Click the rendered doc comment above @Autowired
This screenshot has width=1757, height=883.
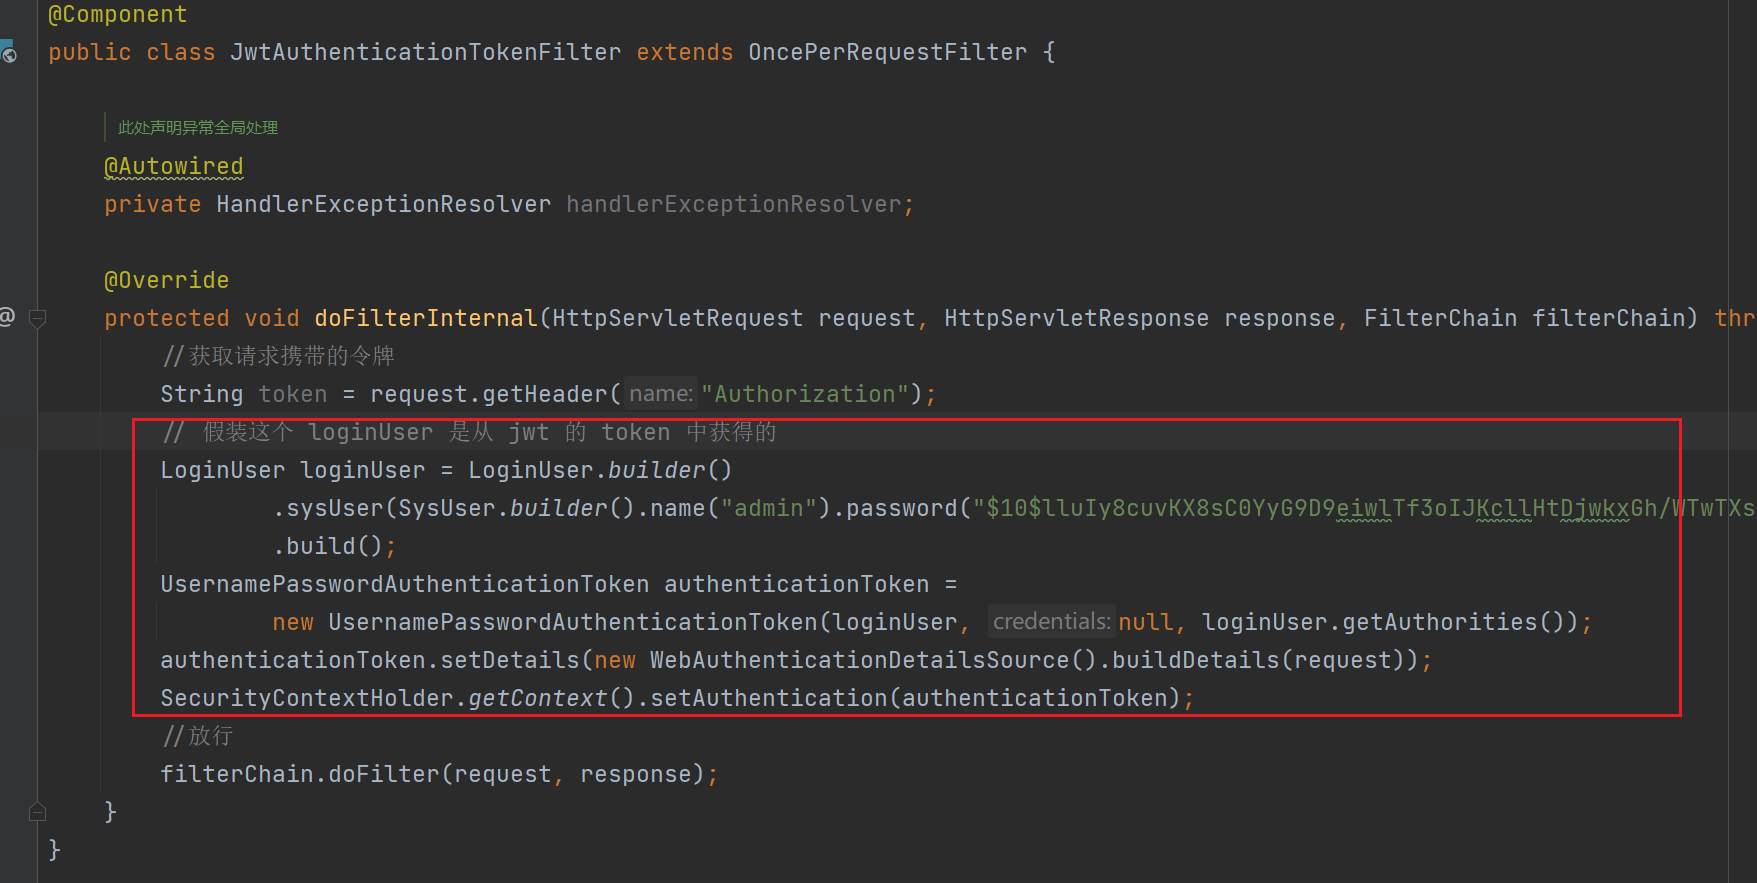pyautogui.click(x=197, y=128)
